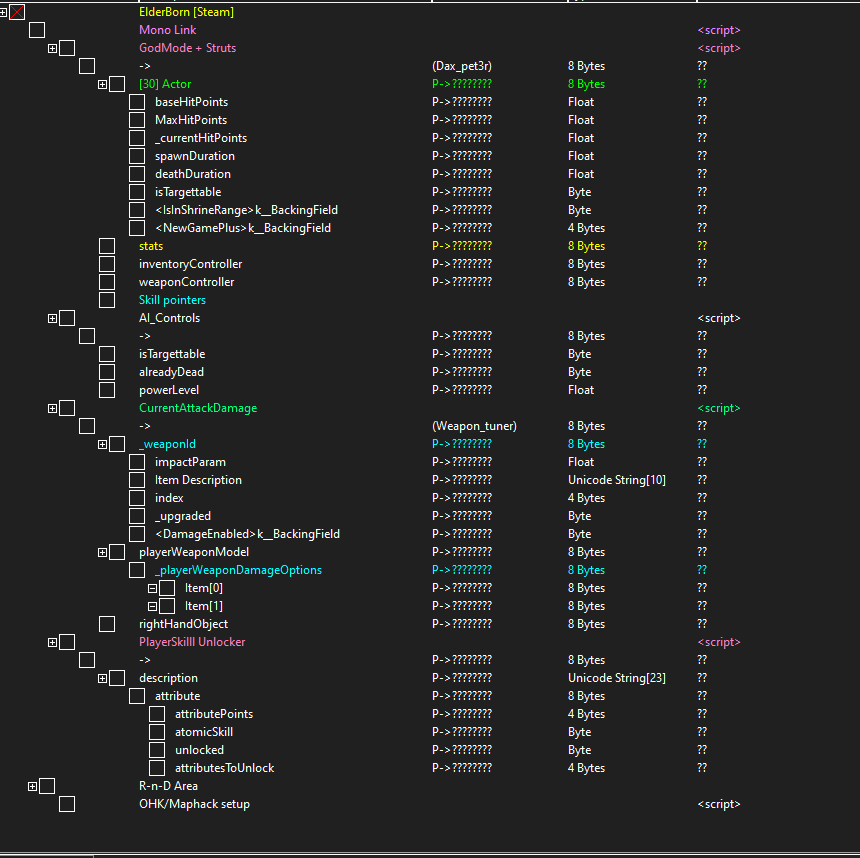Viewport: 860px width, 858px height.
Task: Select the weaponController row
Action: 186,281
